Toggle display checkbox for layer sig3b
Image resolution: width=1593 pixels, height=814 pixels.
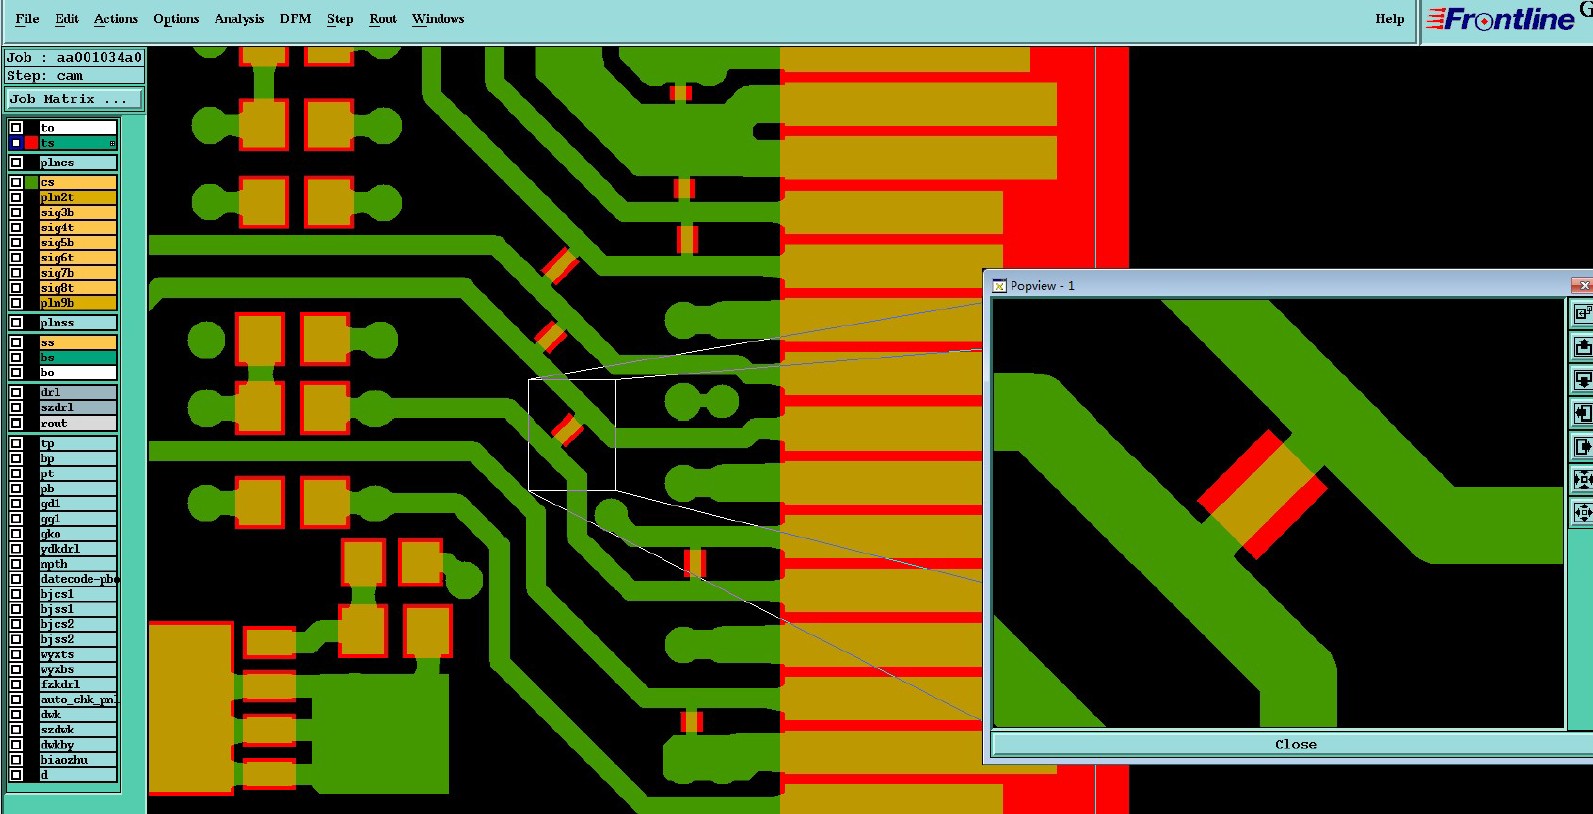coord(16,212)
